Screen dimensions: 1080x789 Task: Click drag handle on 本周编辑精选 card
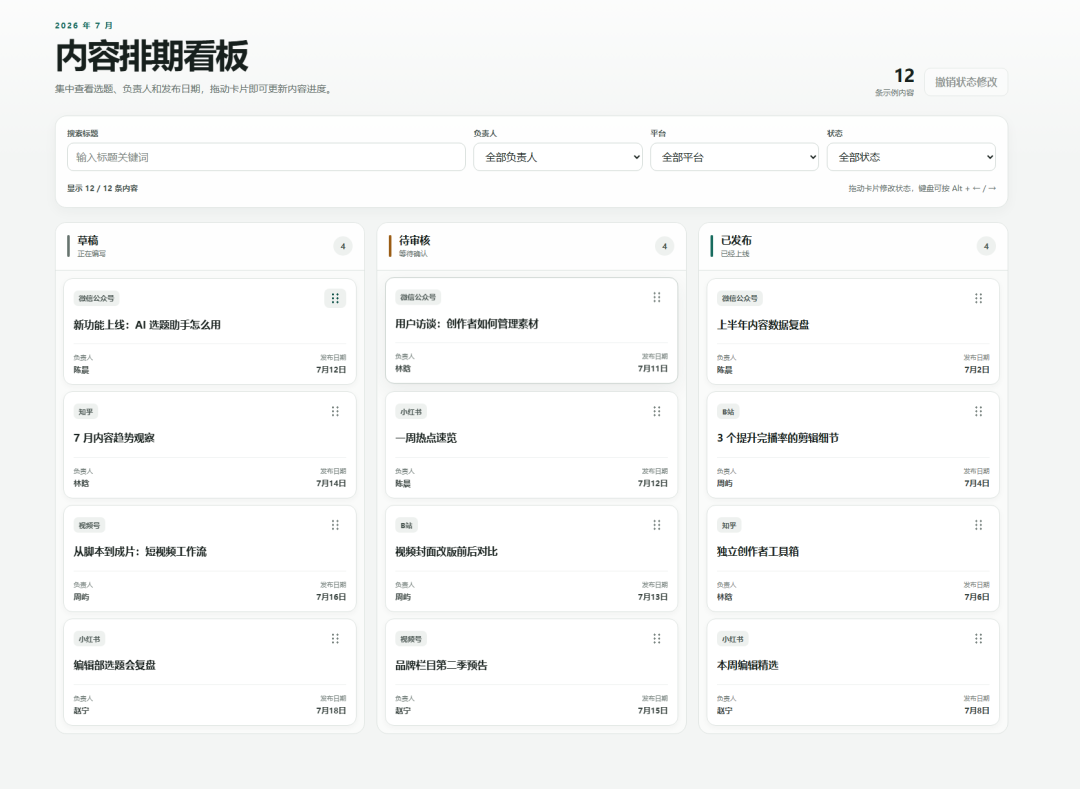point(978,638)
